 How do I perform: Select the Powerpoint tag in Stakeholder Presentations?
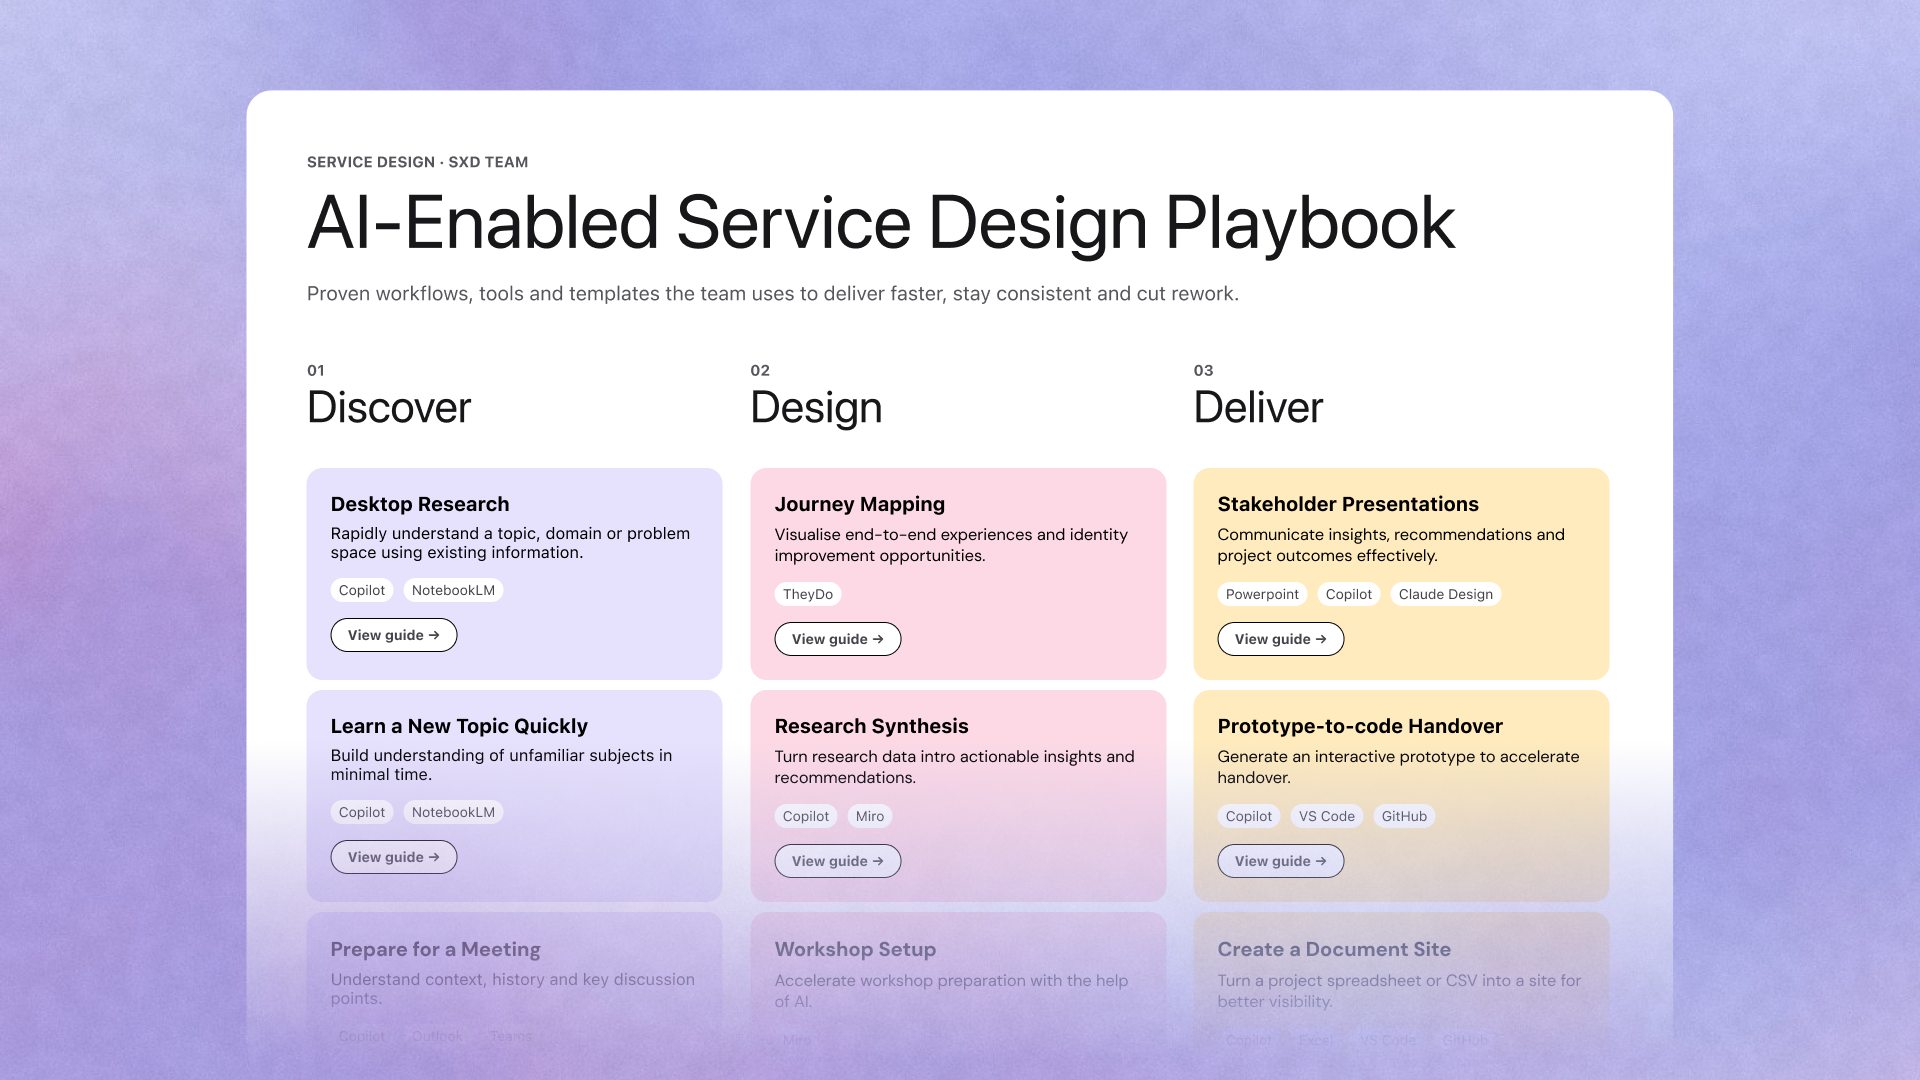pos(1262,594)
